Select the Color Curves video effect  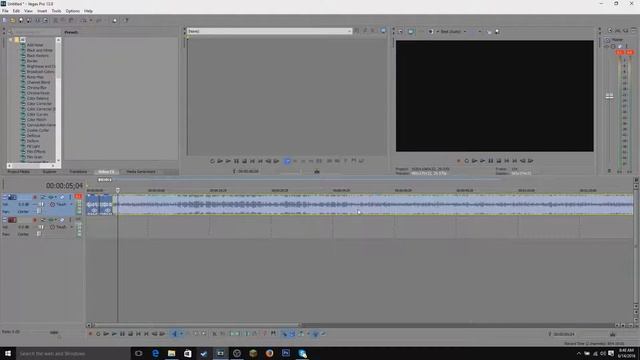coord(37,114)
